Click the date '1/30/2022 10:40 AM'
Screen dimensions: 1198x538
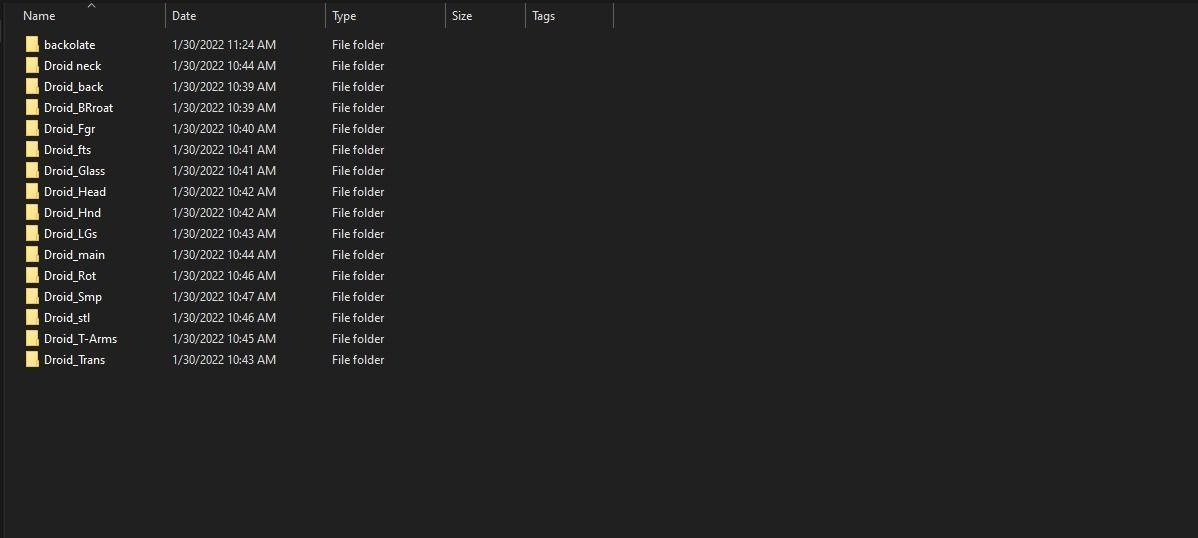coord(224,129)
